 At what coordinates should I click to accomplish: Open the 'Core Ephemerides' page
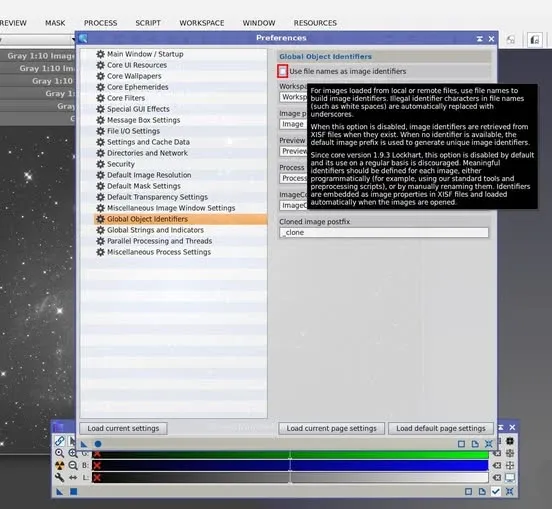tap(138, 87)
